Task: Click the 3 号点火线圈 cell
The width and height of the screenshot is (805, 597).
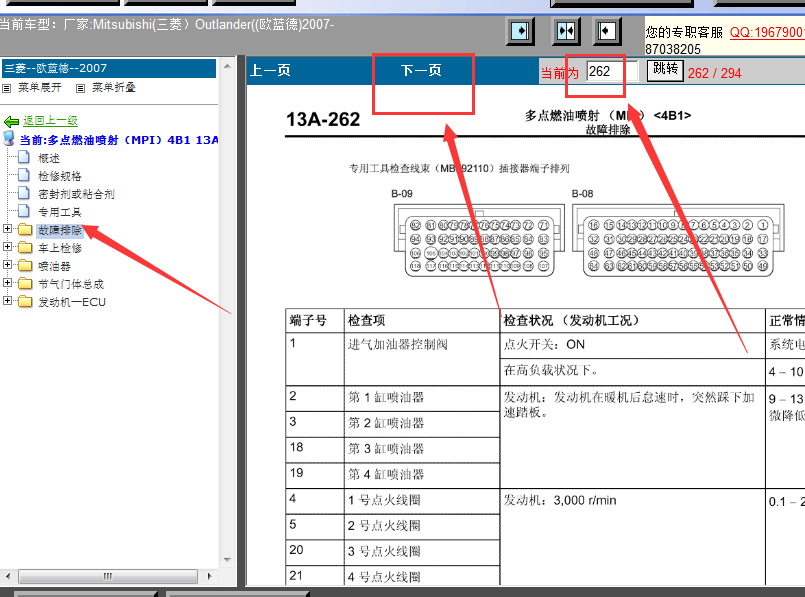Action: click(x=421, y=552)
